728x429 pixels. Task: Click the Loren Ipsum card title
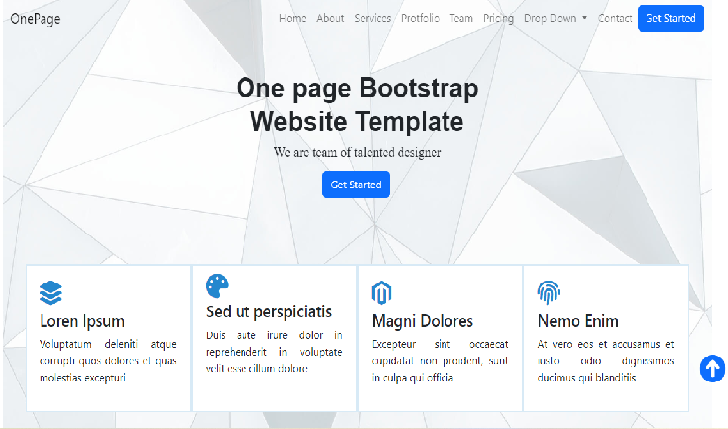click(83, 321)
